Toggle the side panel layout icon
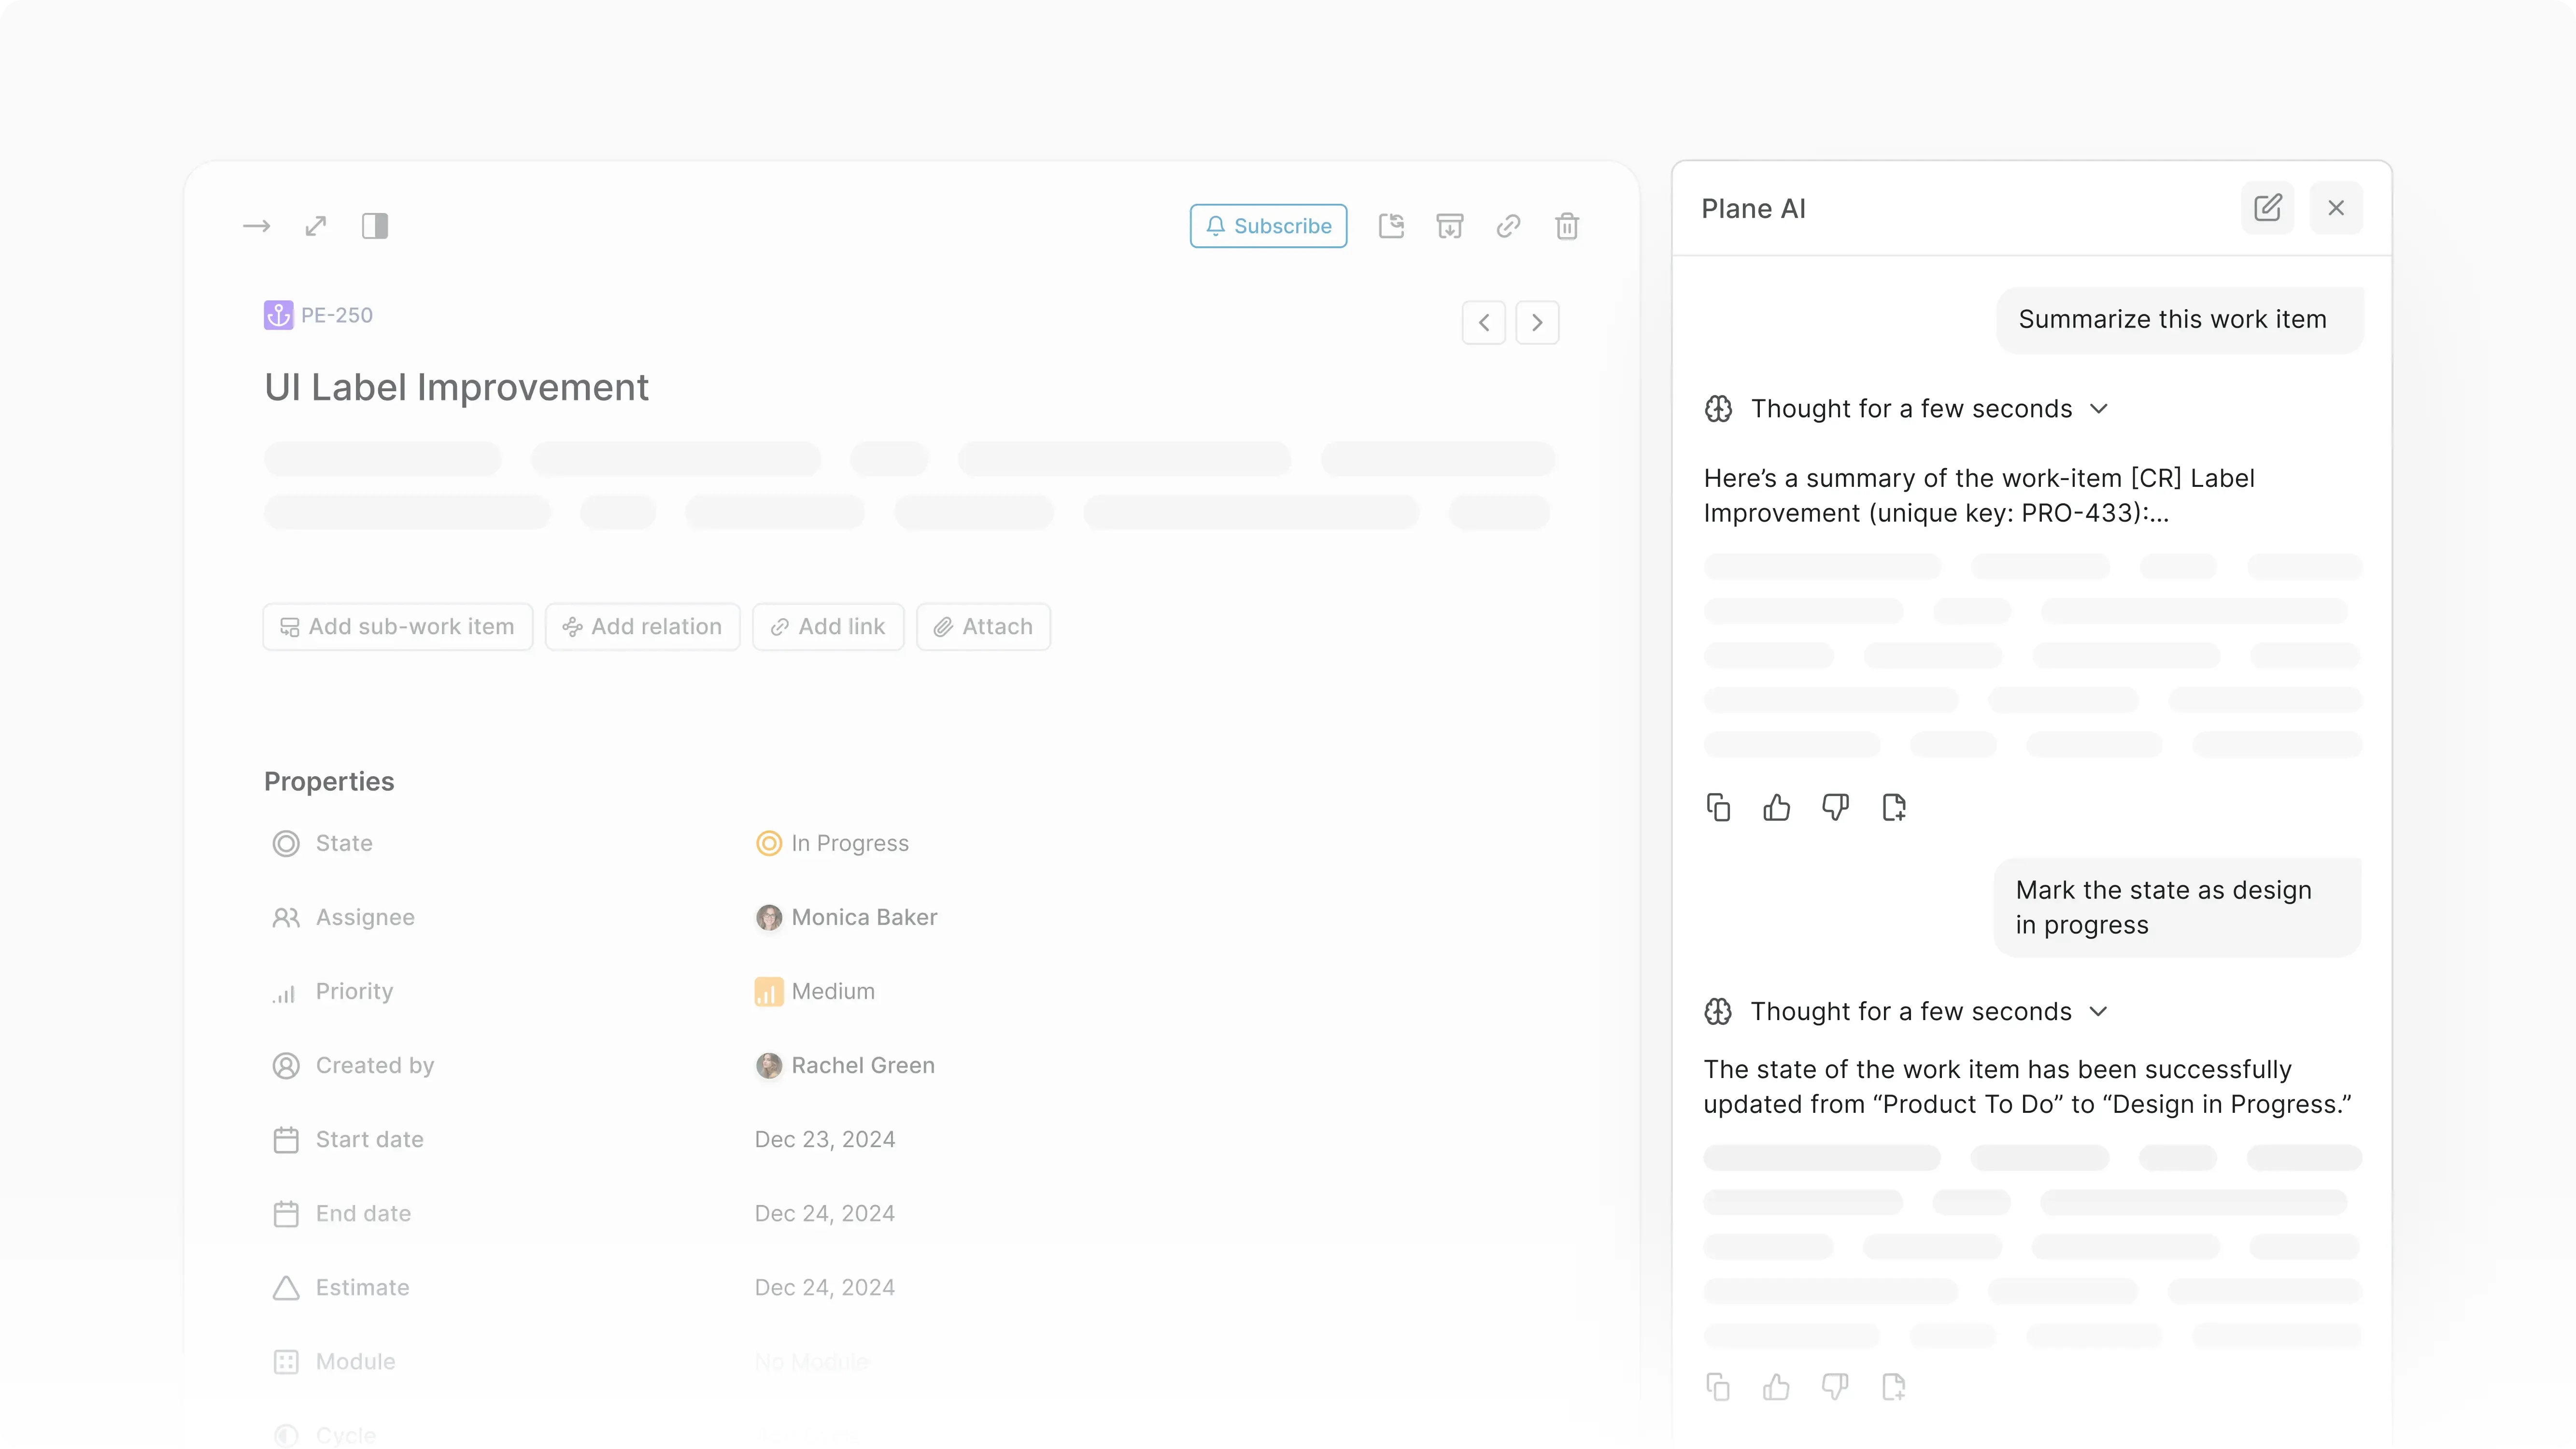This screenshot has width=2576, height=1449. 375,226
